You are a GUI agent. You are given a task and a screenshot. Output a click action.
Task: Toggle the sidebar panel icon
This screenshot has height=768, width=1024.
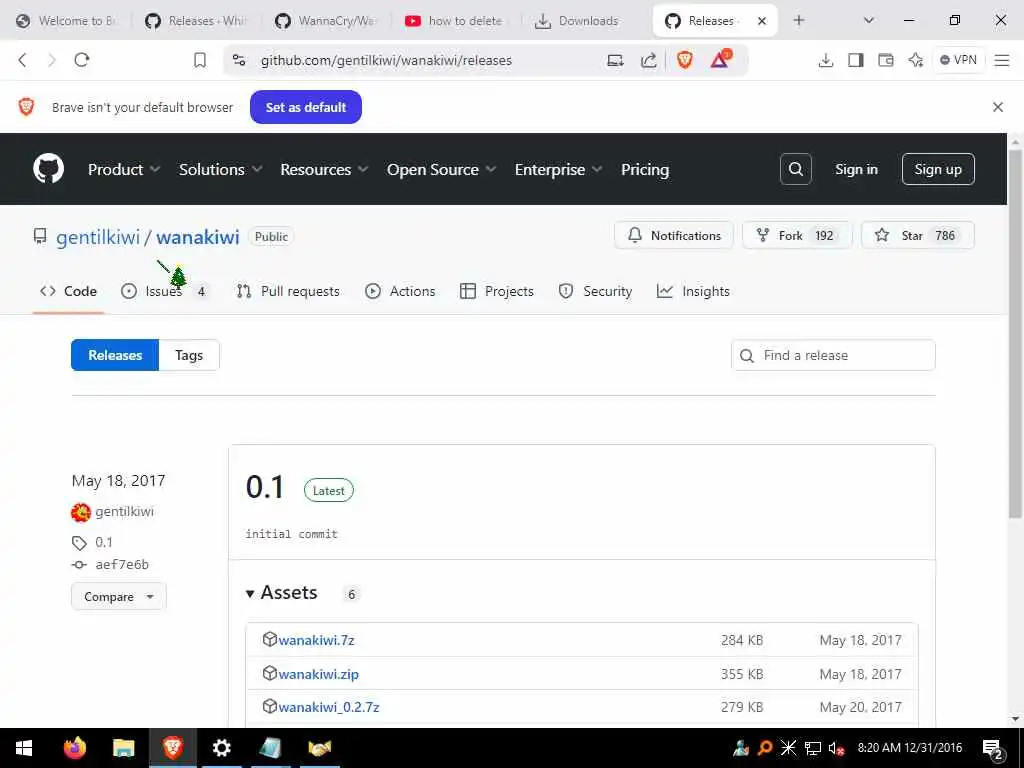click(856, 60)
